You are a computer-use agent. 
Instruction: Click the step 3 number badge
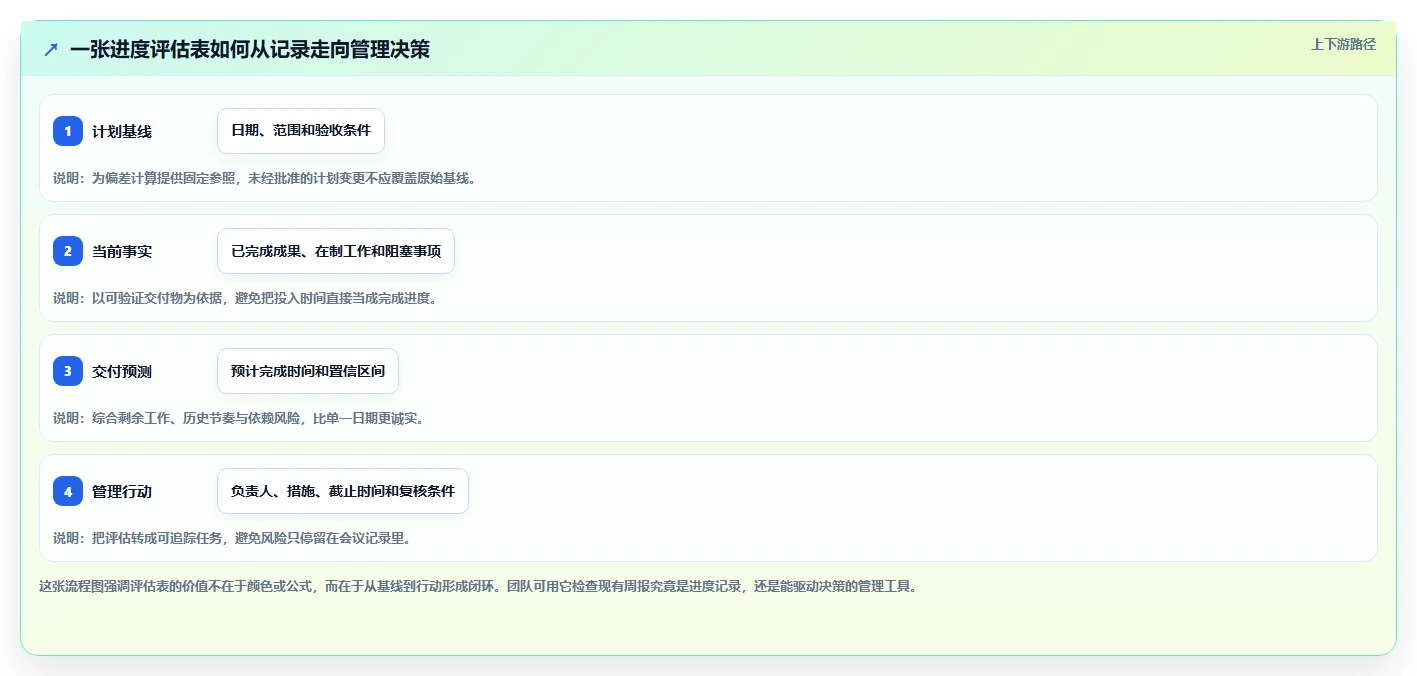(68, 371)
